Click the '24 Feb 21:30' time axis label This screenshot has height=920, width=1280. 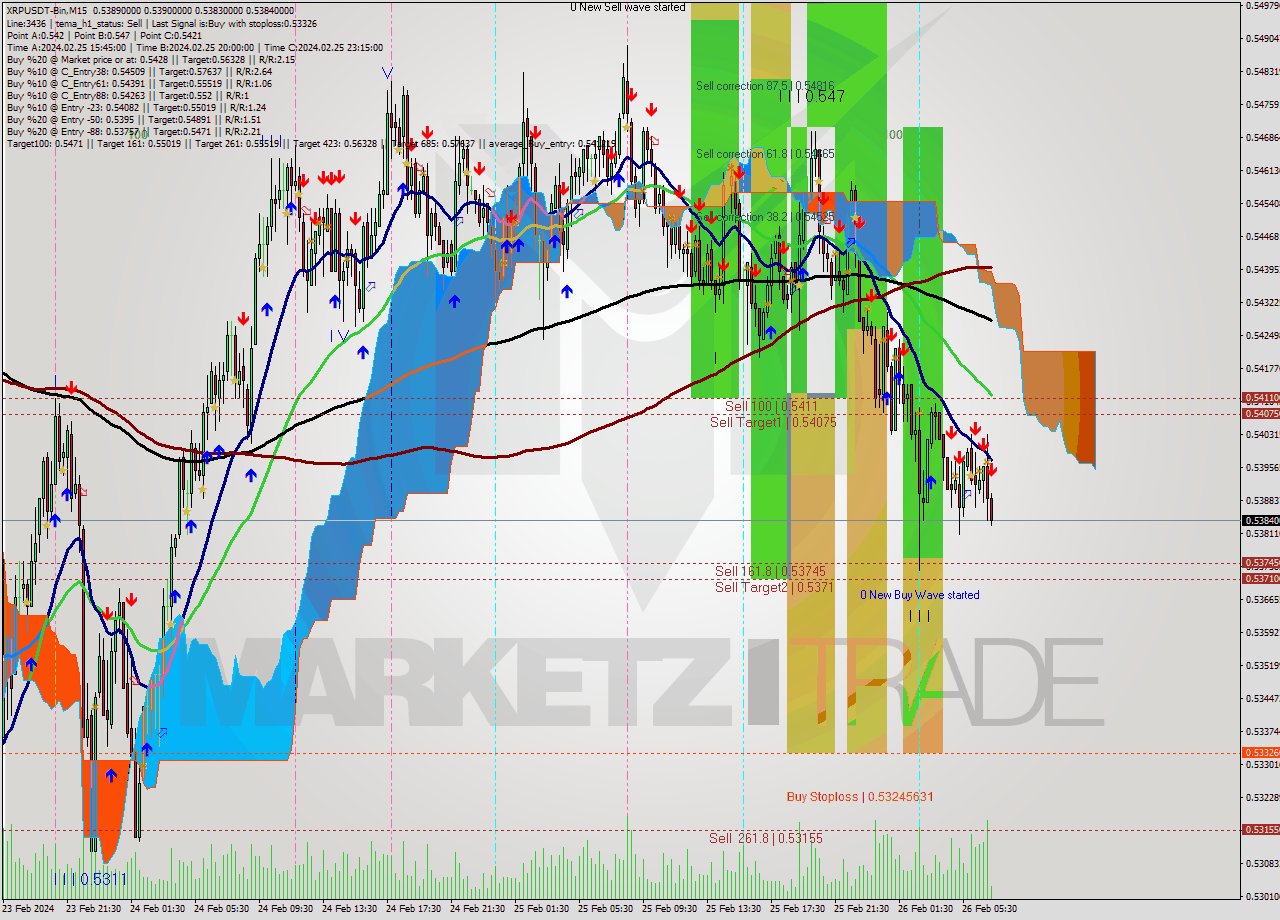(x=479, y=909)
